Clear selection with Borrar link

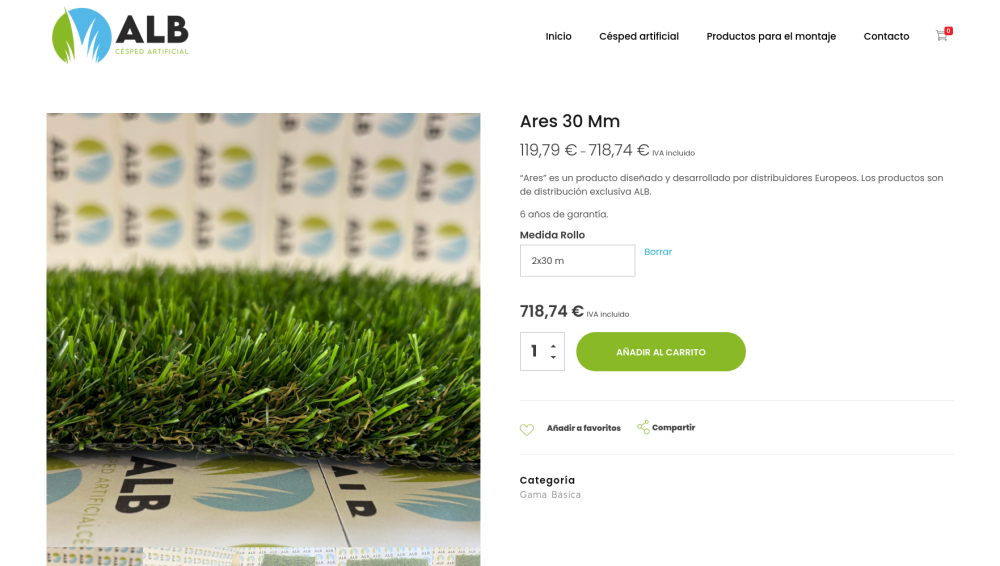tap(658, 252)
